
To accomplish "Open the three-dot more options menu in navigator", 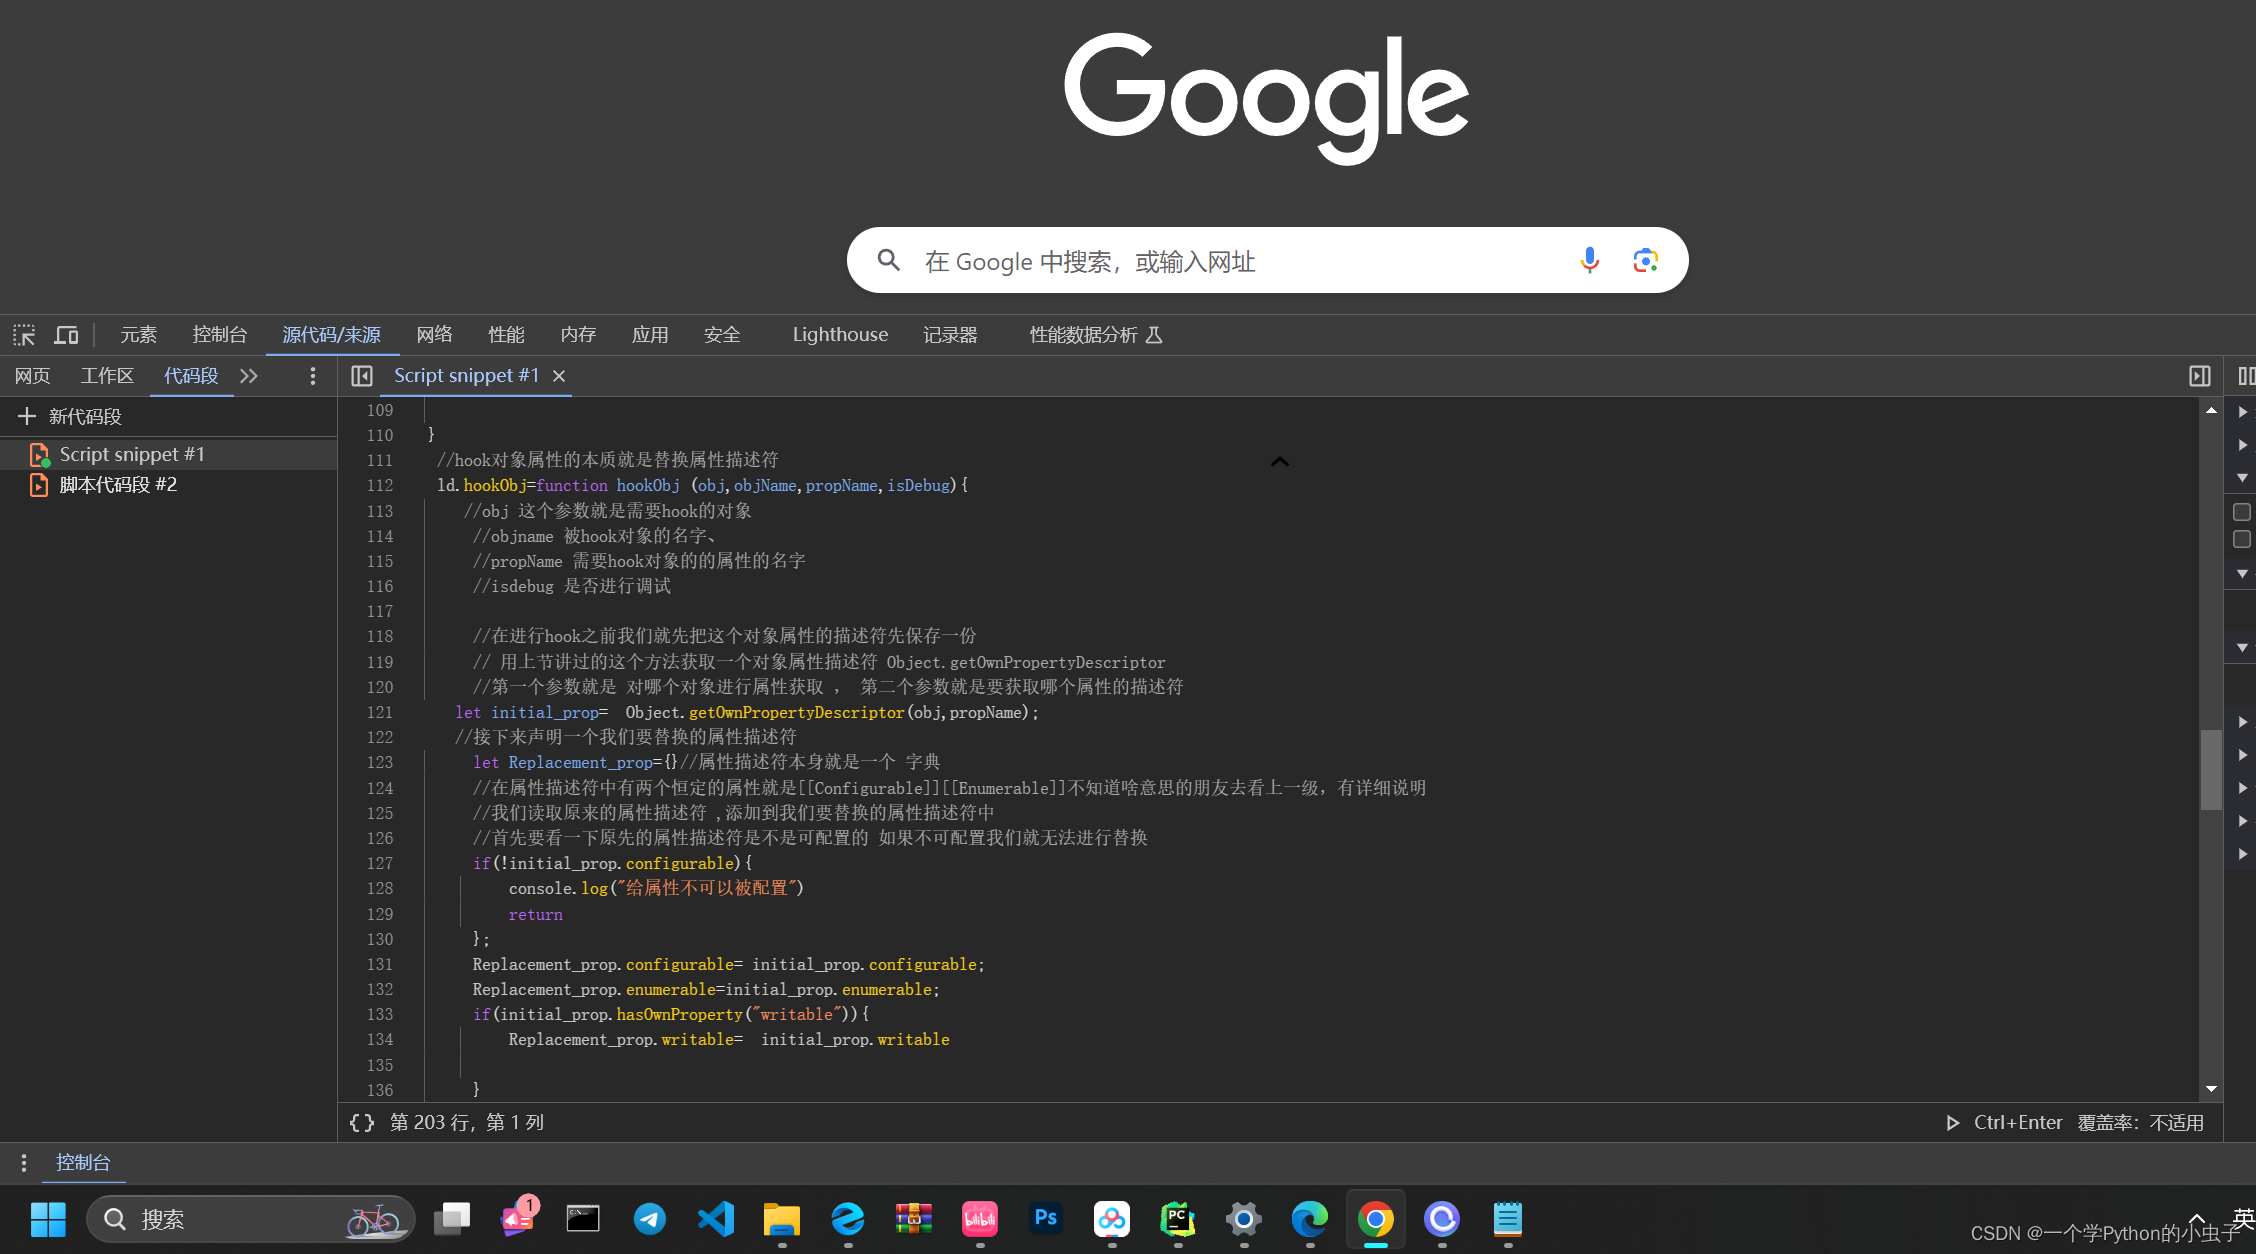I will tap(312, 376).
